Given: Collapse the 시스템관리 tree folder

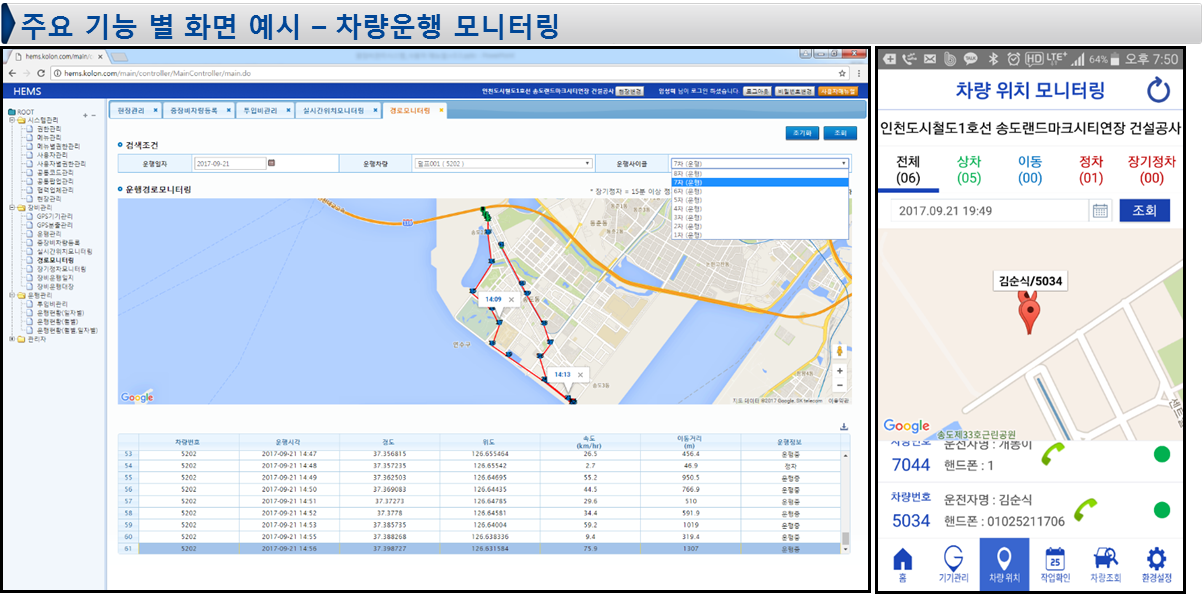Looking at the screenshot, I should 10,120.
